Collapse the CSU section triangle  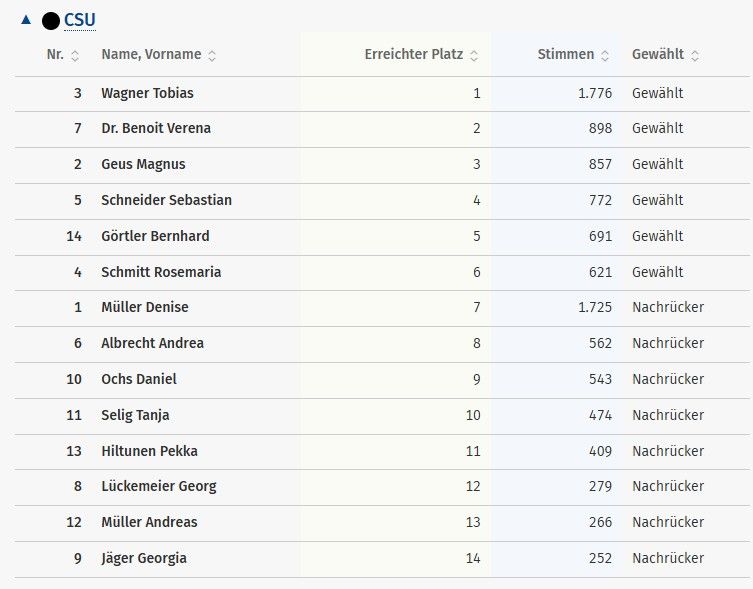26,19
